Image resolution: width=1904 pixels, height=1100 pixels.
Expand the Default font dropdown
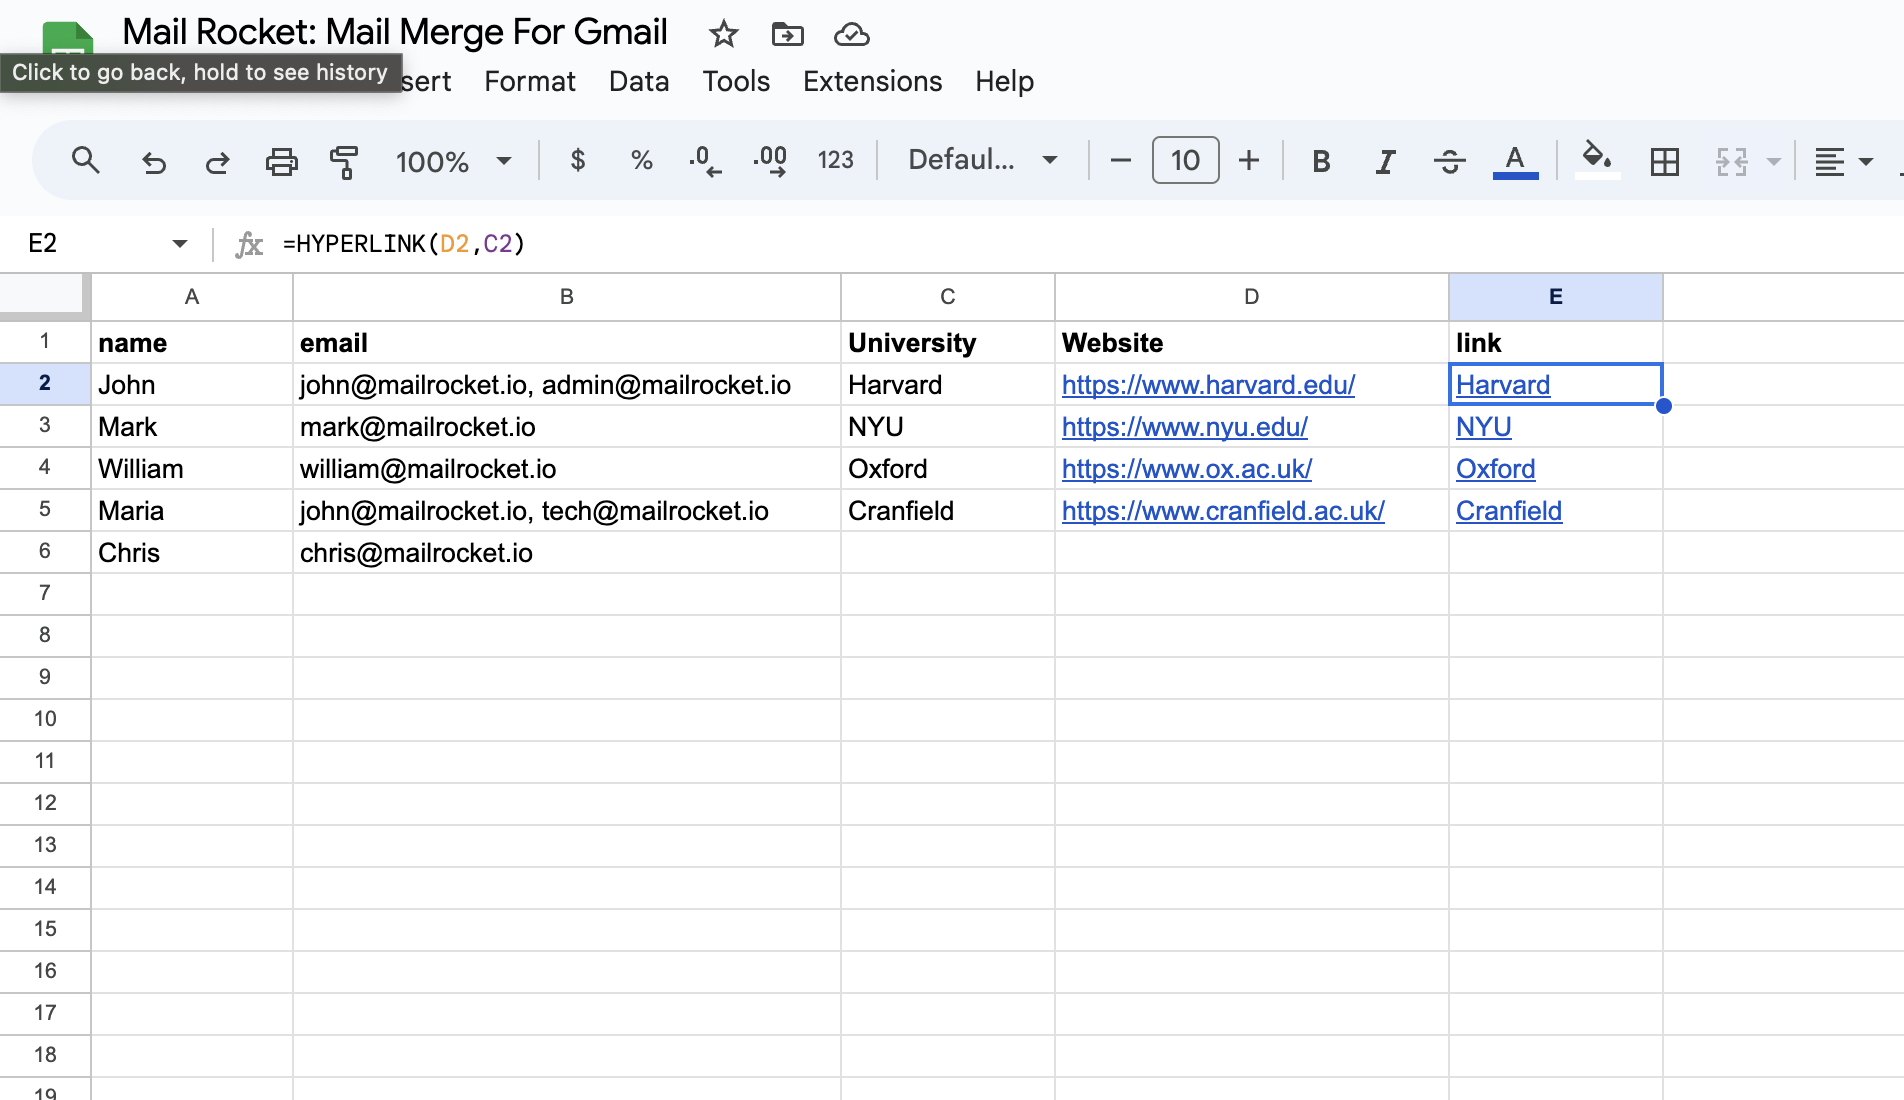[x=982, y=160]
